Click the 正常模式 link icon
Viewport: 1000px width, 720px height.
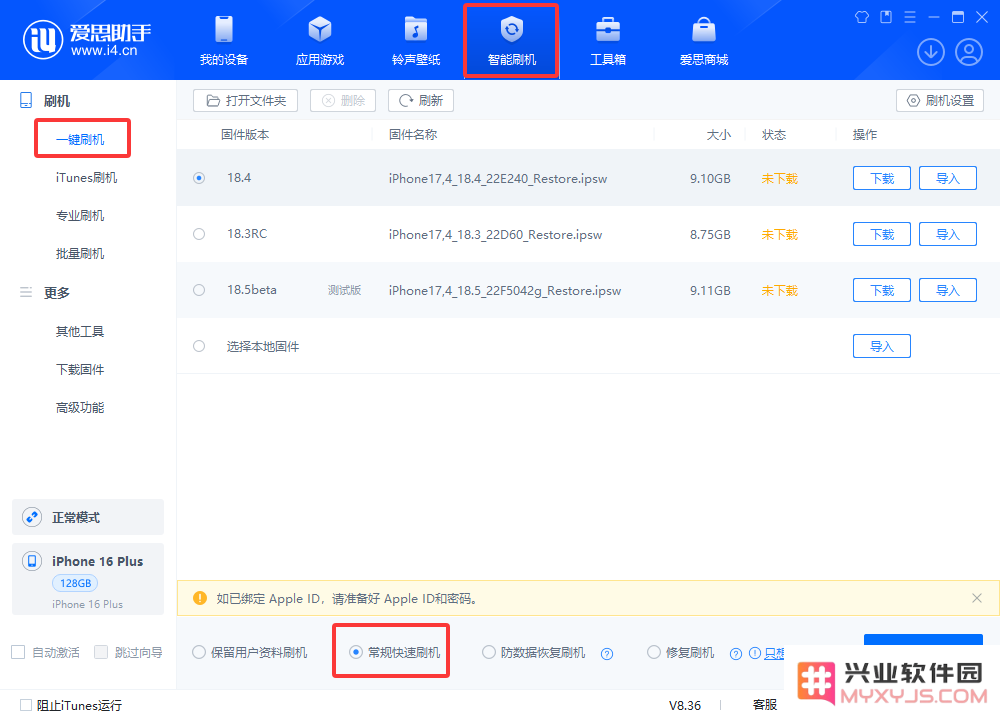pyautogui.click(x=32, y=517)
